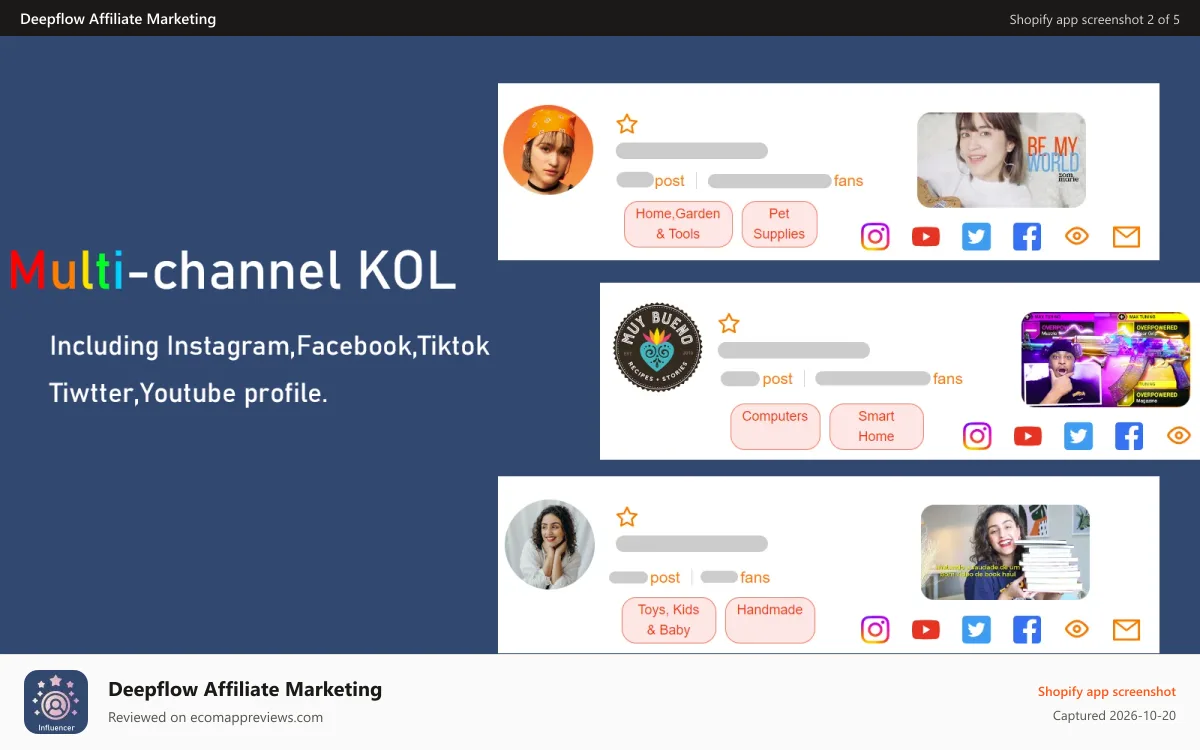Toggle eye view icon on the Handmade card
Image resolution: width=1200 pixels, height=750 pixels.
click(1077, 629)
